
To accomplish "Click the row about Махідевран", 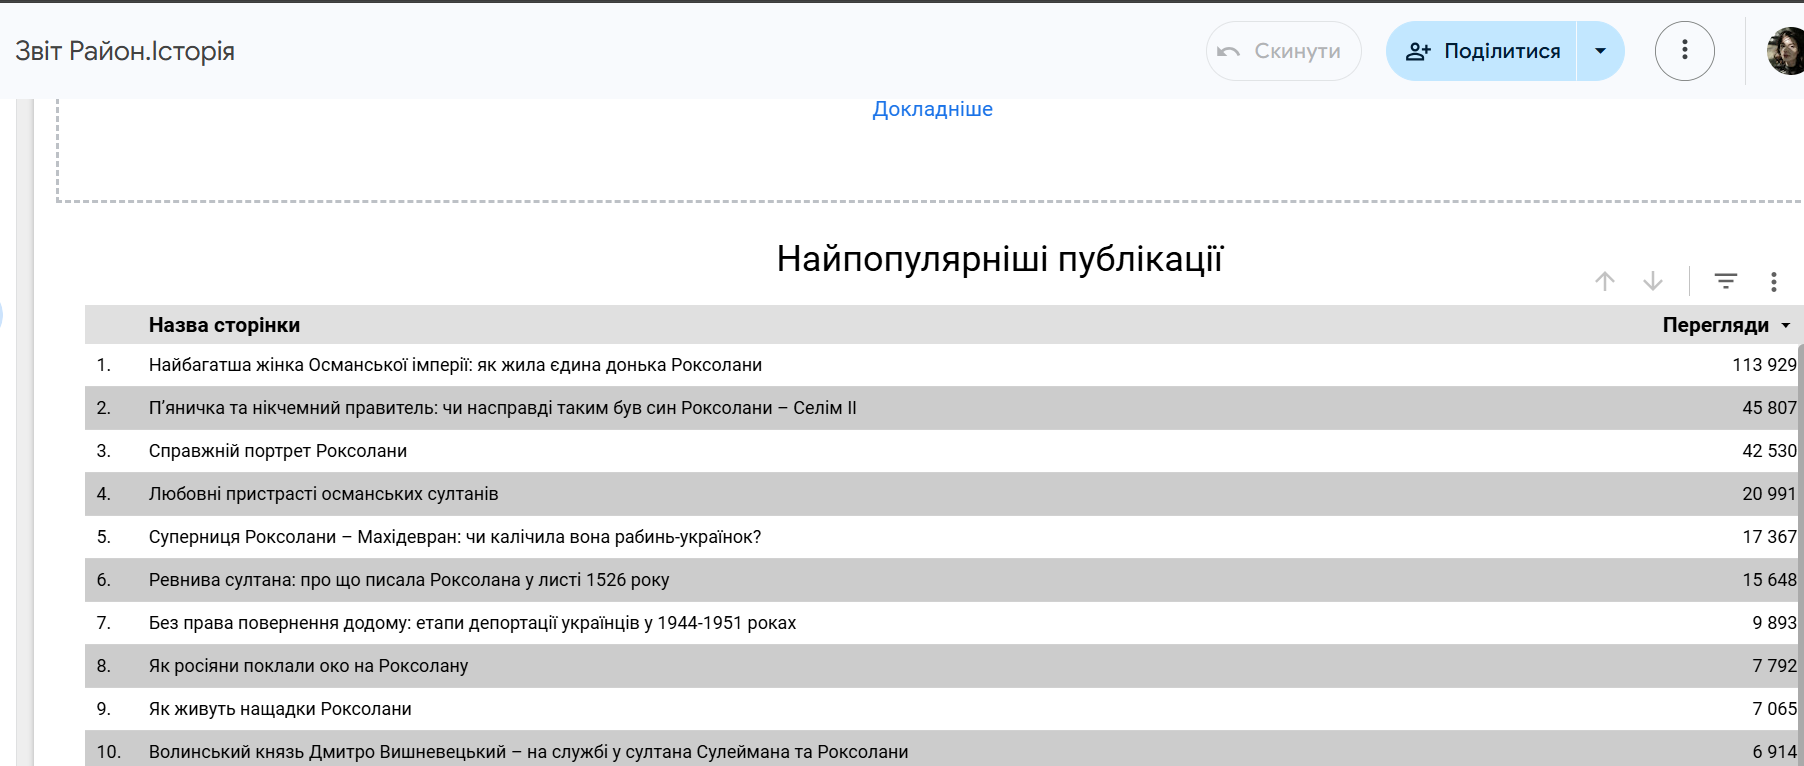I will click(455, 537).
